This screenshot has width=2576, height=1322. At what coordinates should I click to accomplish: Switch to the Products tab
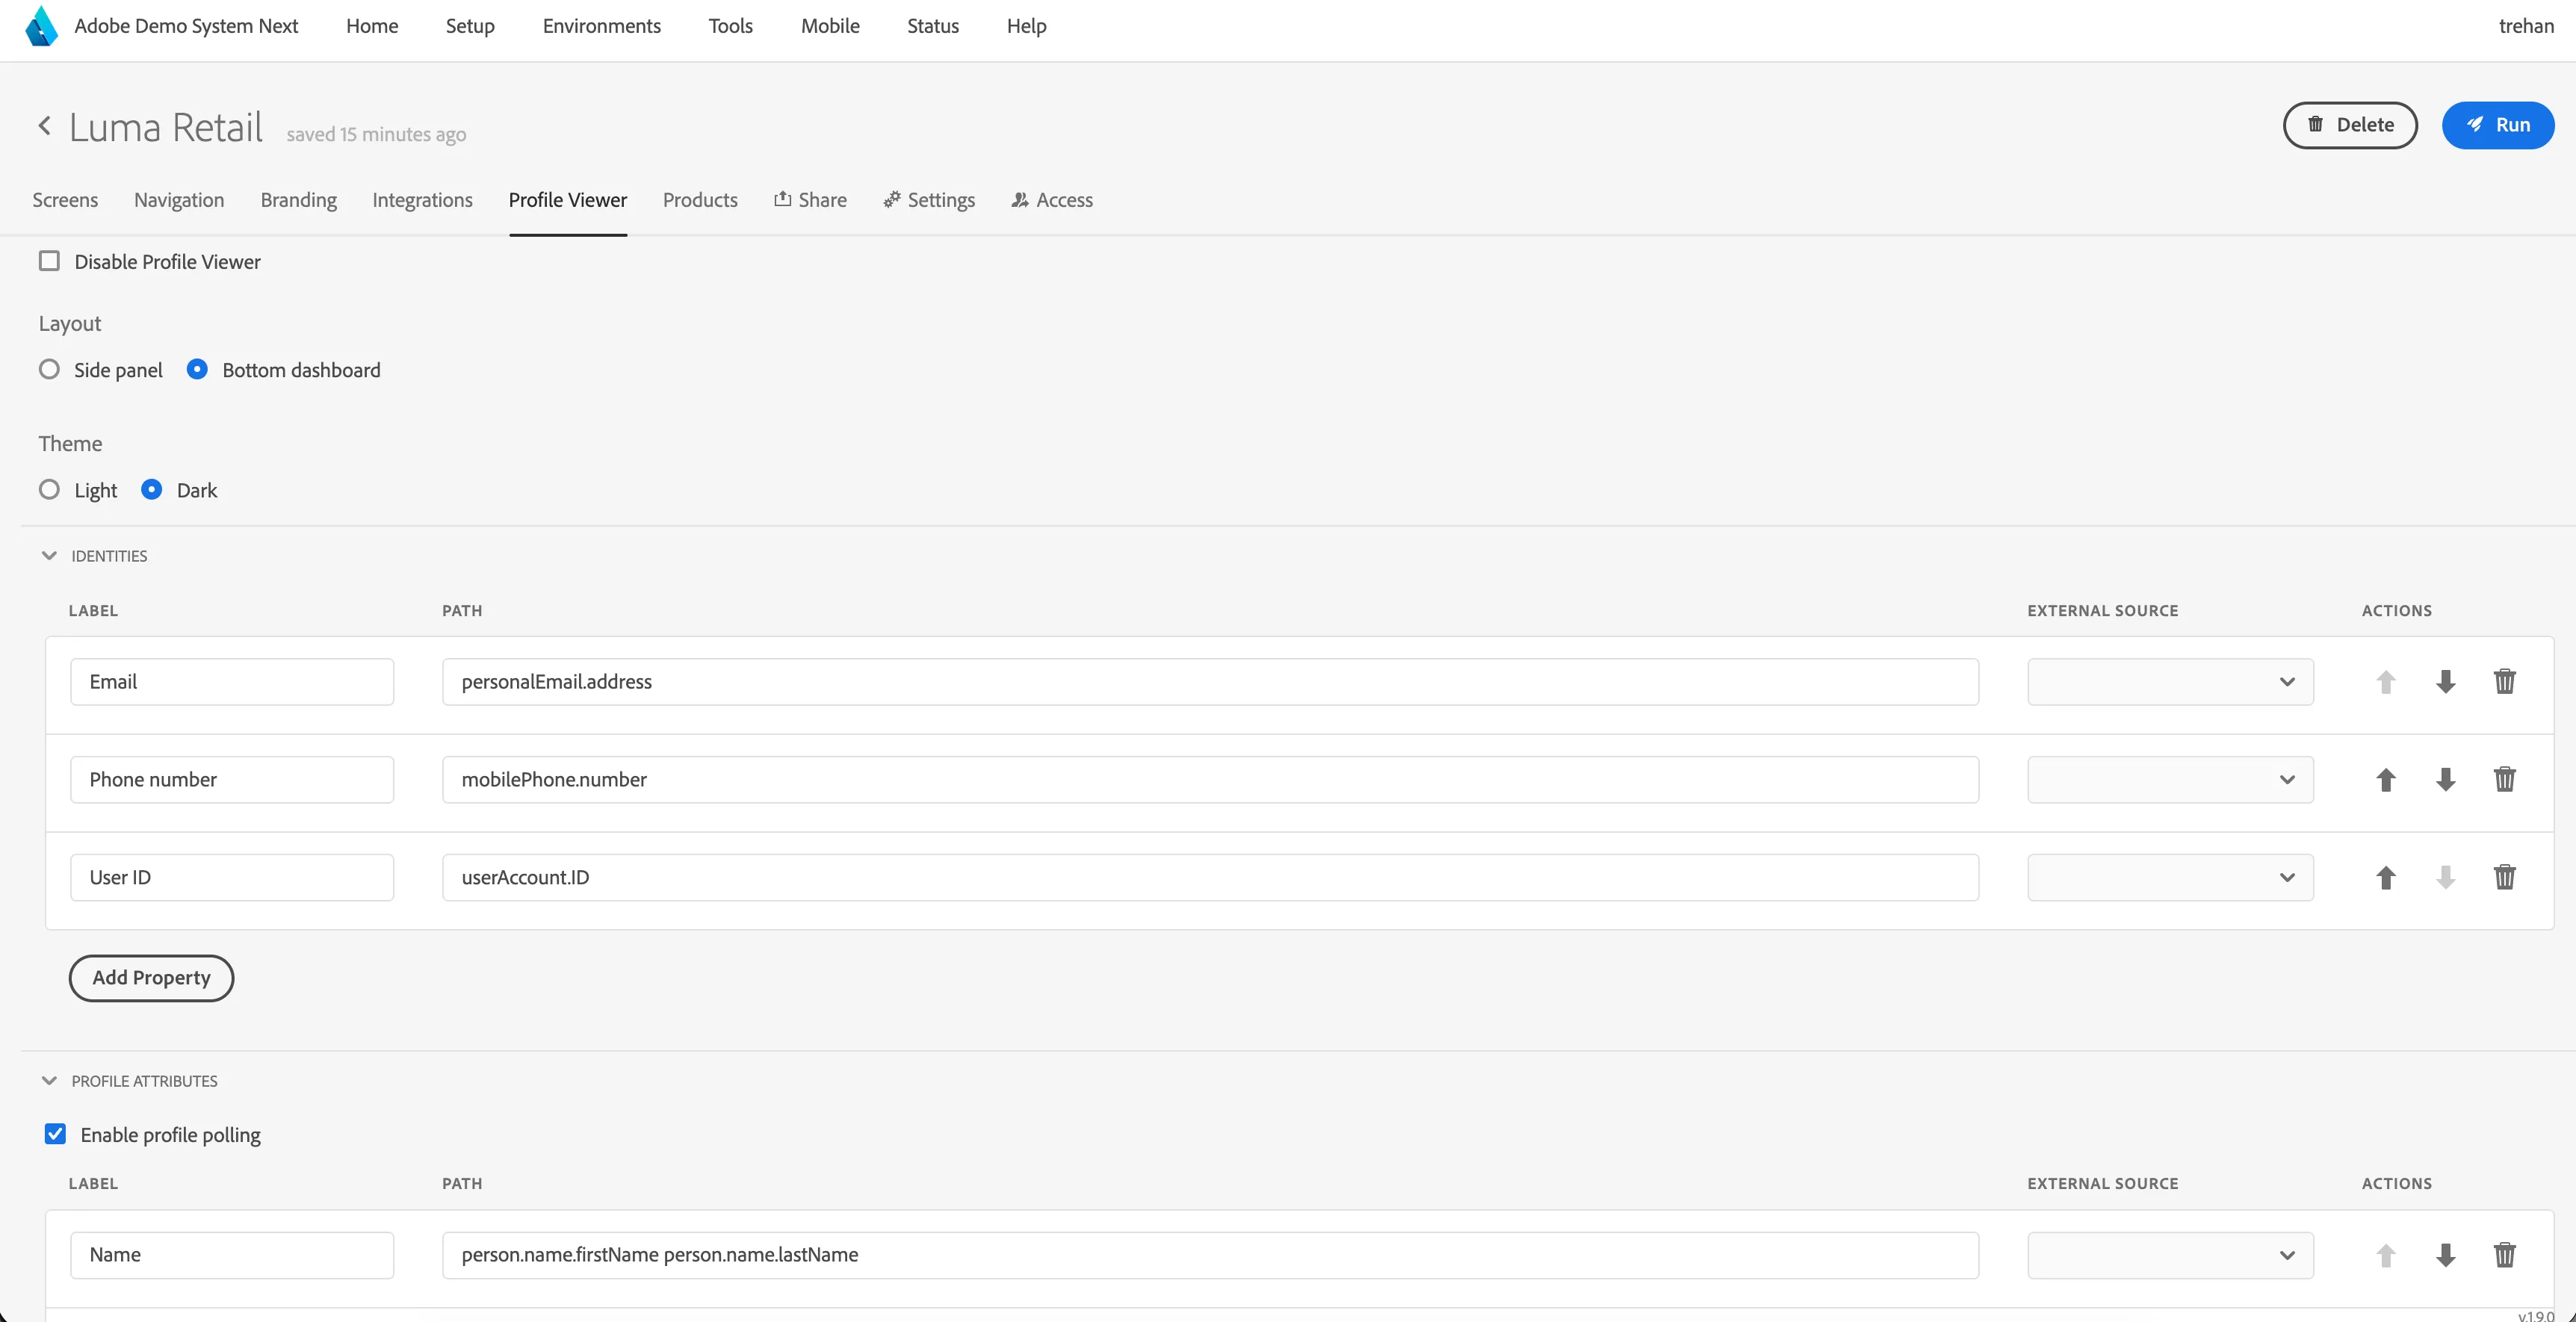tap(700, 200)
